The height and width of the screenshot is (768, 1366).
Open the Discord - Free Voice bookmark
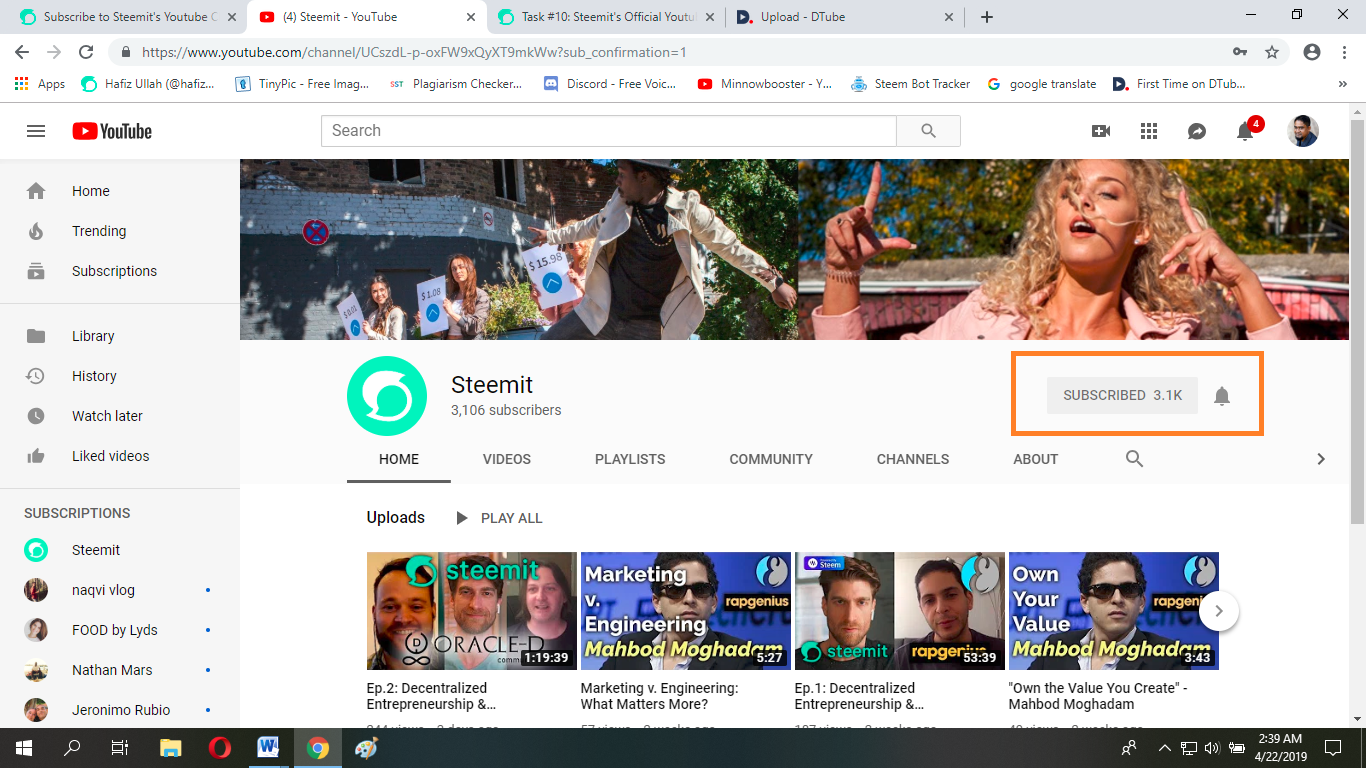tap(610, 84)
